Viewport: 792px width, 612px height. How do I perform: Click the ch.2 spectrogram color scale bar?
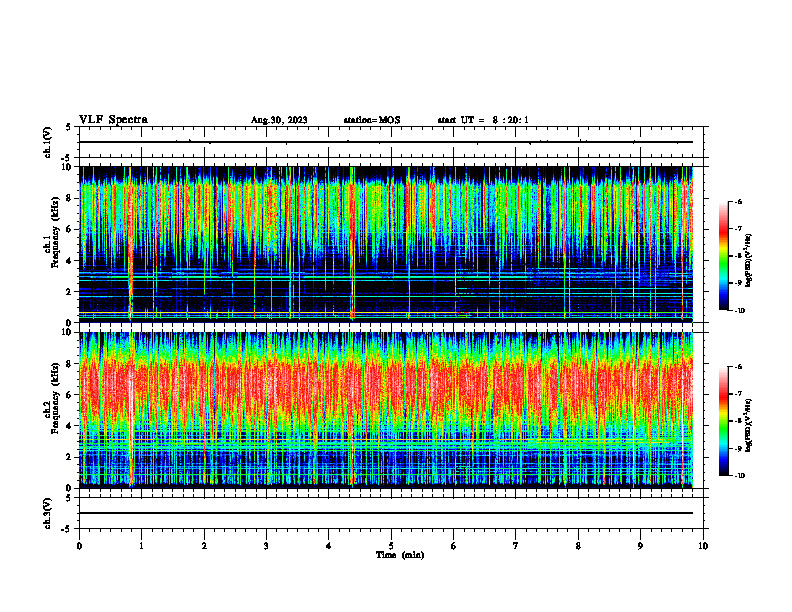723,421
